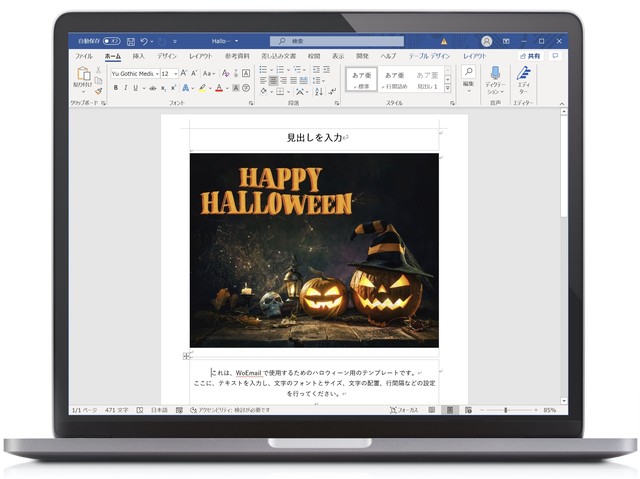The image size is (640, 479).
Task: Click the フォーカス focus mode button
Action: pos(404,410)
